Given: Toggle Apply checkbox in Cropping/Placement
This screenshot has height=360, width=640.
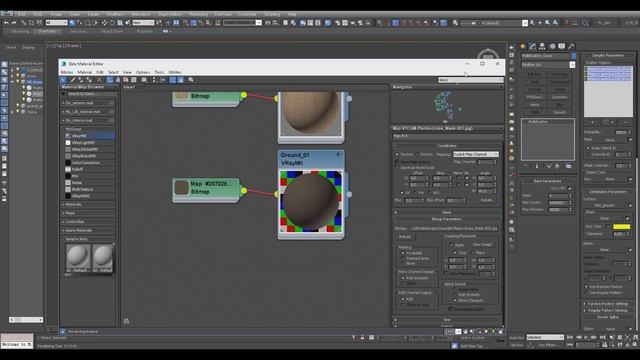Looking at the screenshot, I should pyautogui.click(x=451, y=245).
